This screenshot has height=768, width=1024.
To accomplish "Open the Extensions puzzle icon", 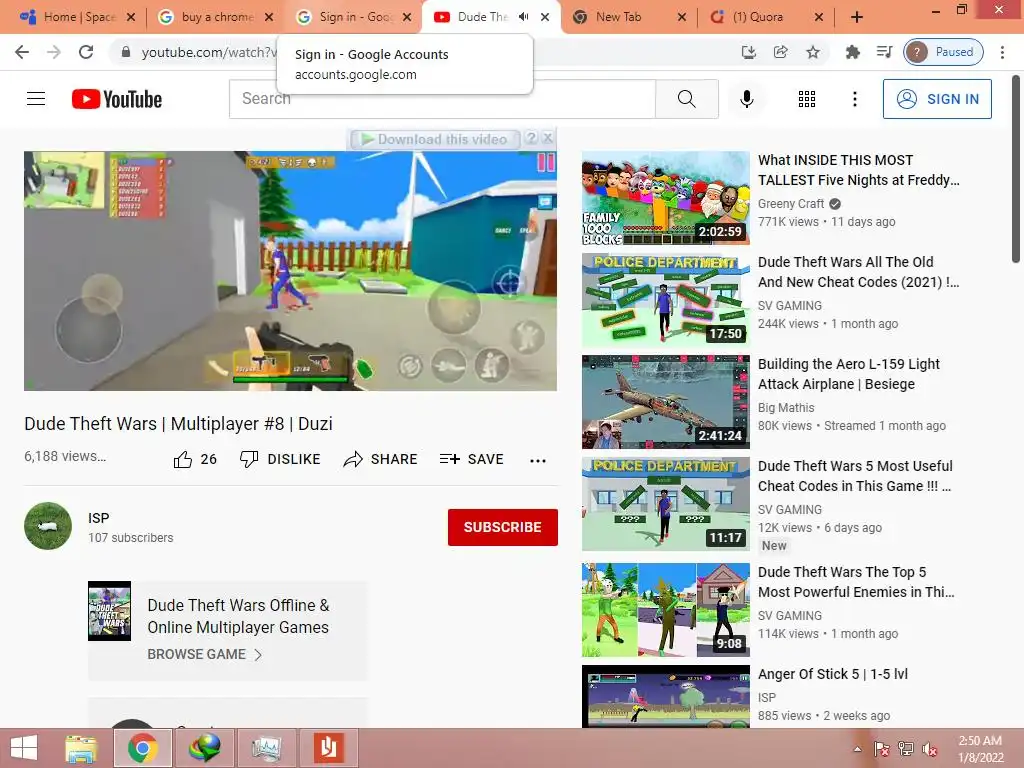I will pos(852,52).
